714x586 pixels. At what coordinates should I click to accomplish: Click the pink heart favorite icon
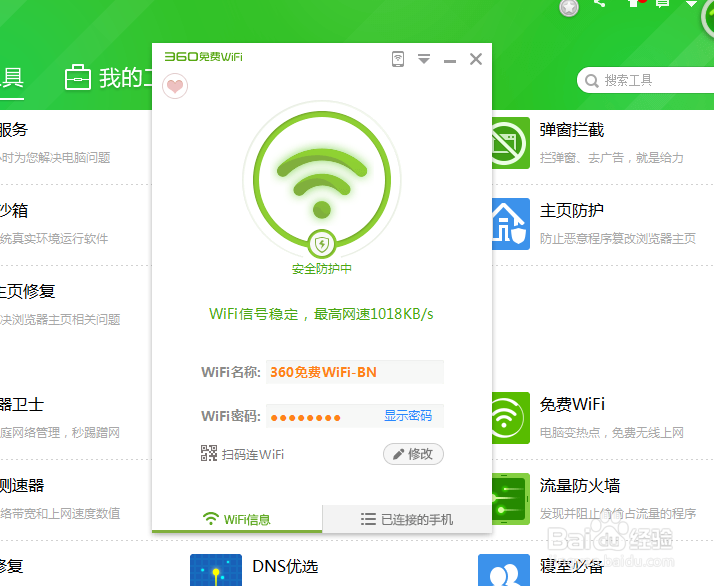tap(175, 86)
